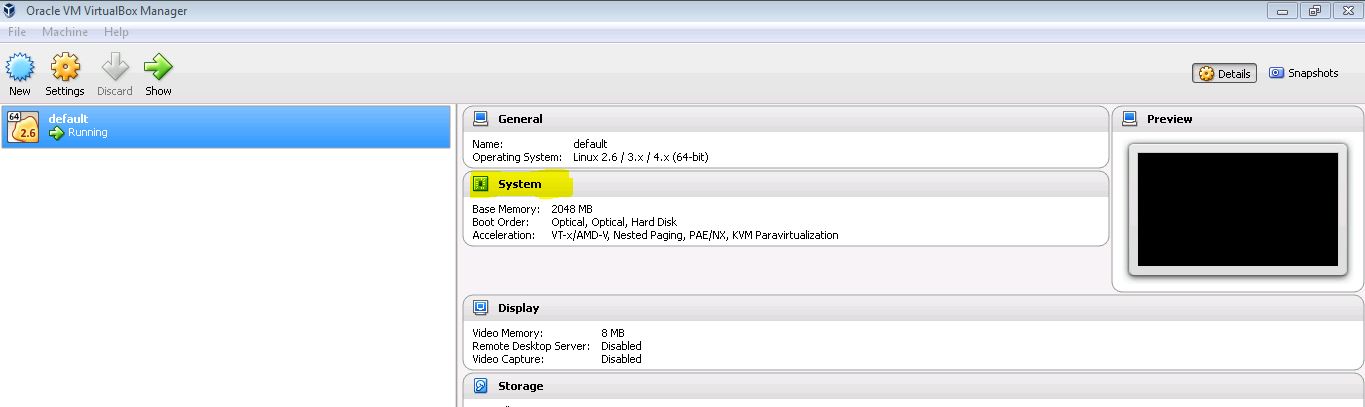Click the green Show arrow icon
Viewport: 1365px width, 407px height.
[x=158, y=67]
